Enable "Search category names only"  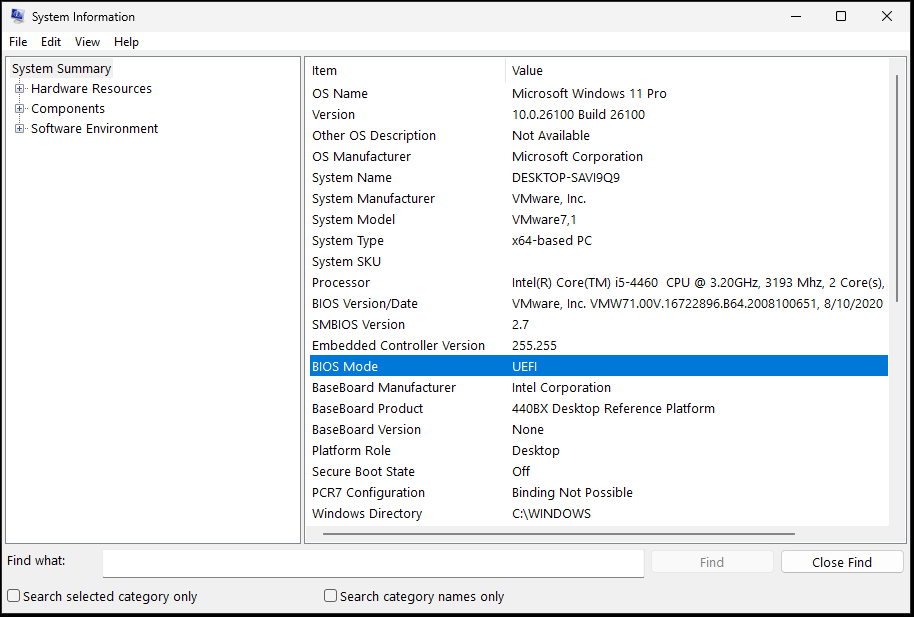330,594
